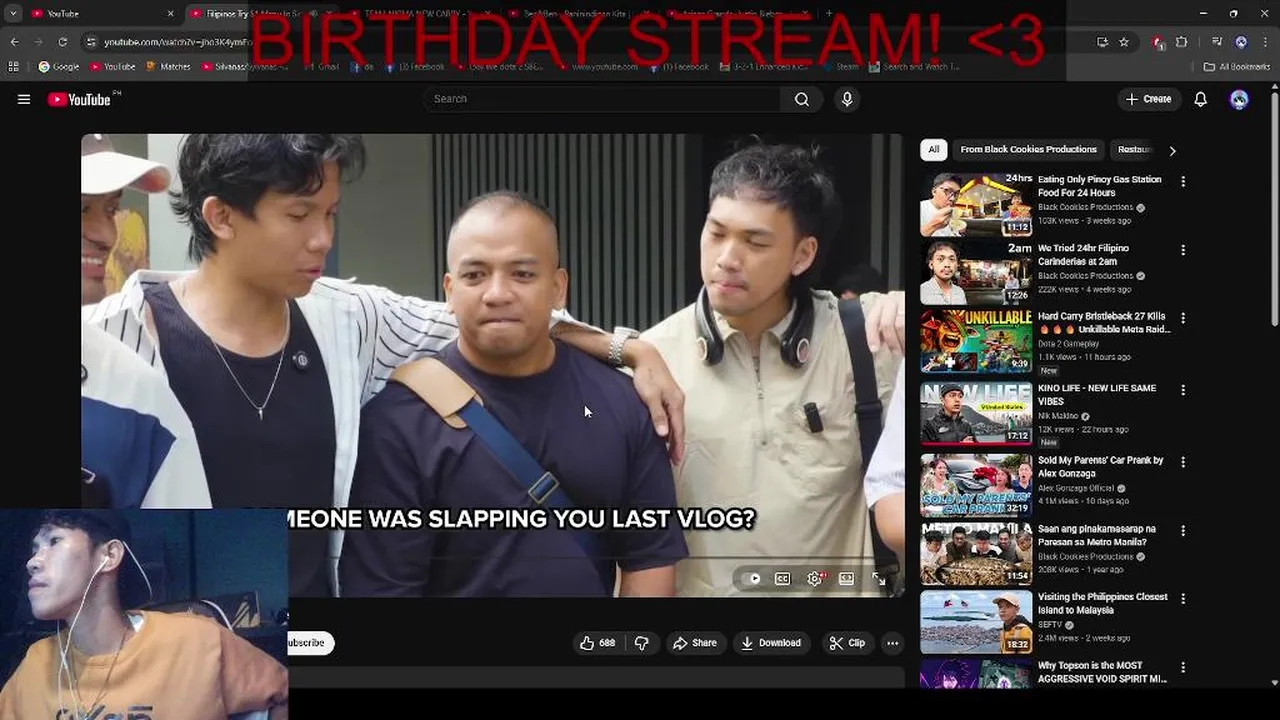Open the Google bookmark
This screenshot has width=1280, height=720.
(x=59, y=67)
